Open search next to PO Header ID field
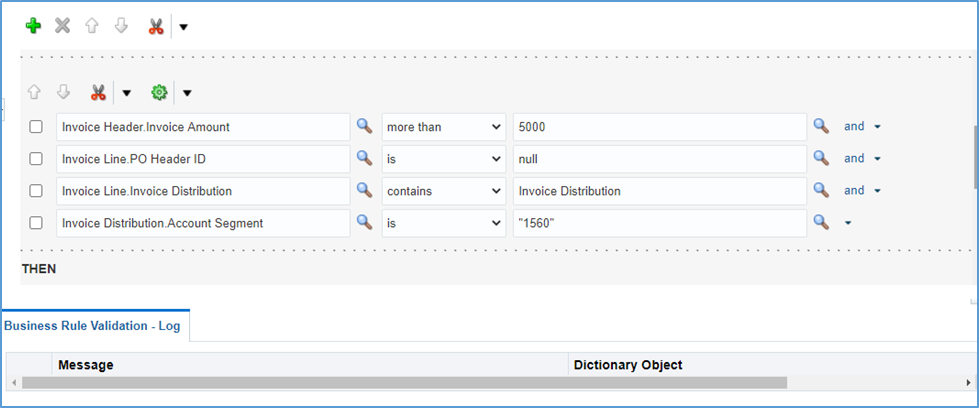Screen dimensions: 979x408 (x=365, y=157)
